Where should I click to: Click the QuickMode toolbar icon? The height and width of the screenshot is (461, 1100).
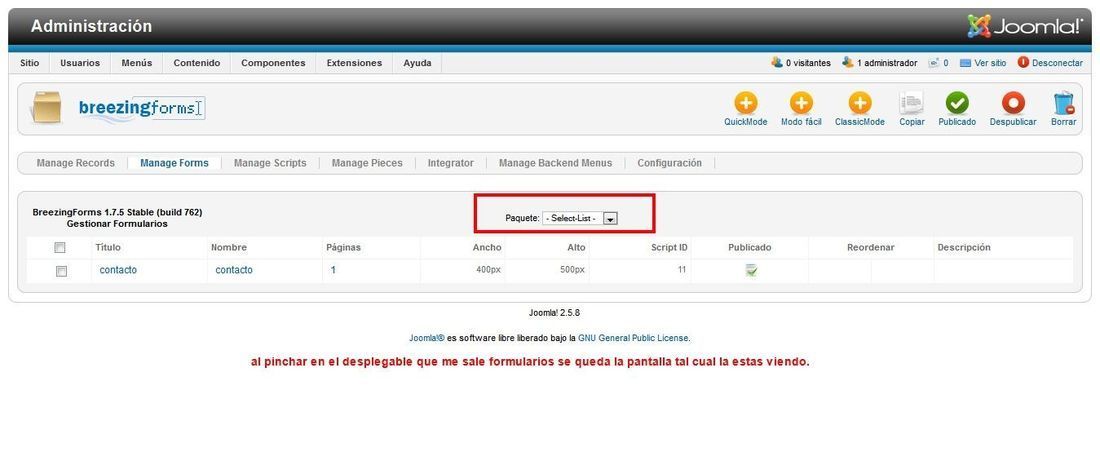pos(746,103)
